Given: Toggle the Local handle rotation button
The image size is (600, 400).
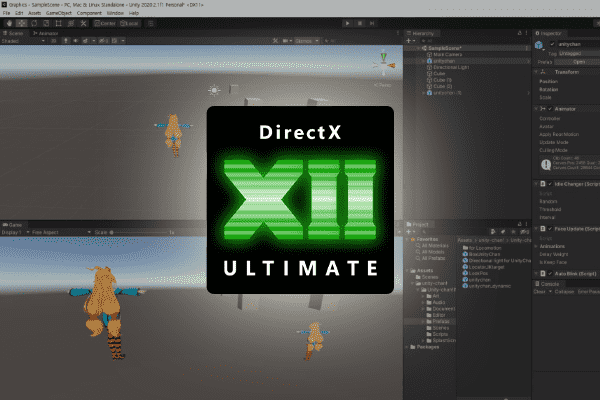Looking at the screenshot, I should pyautogui.click(x=129, y=23).
